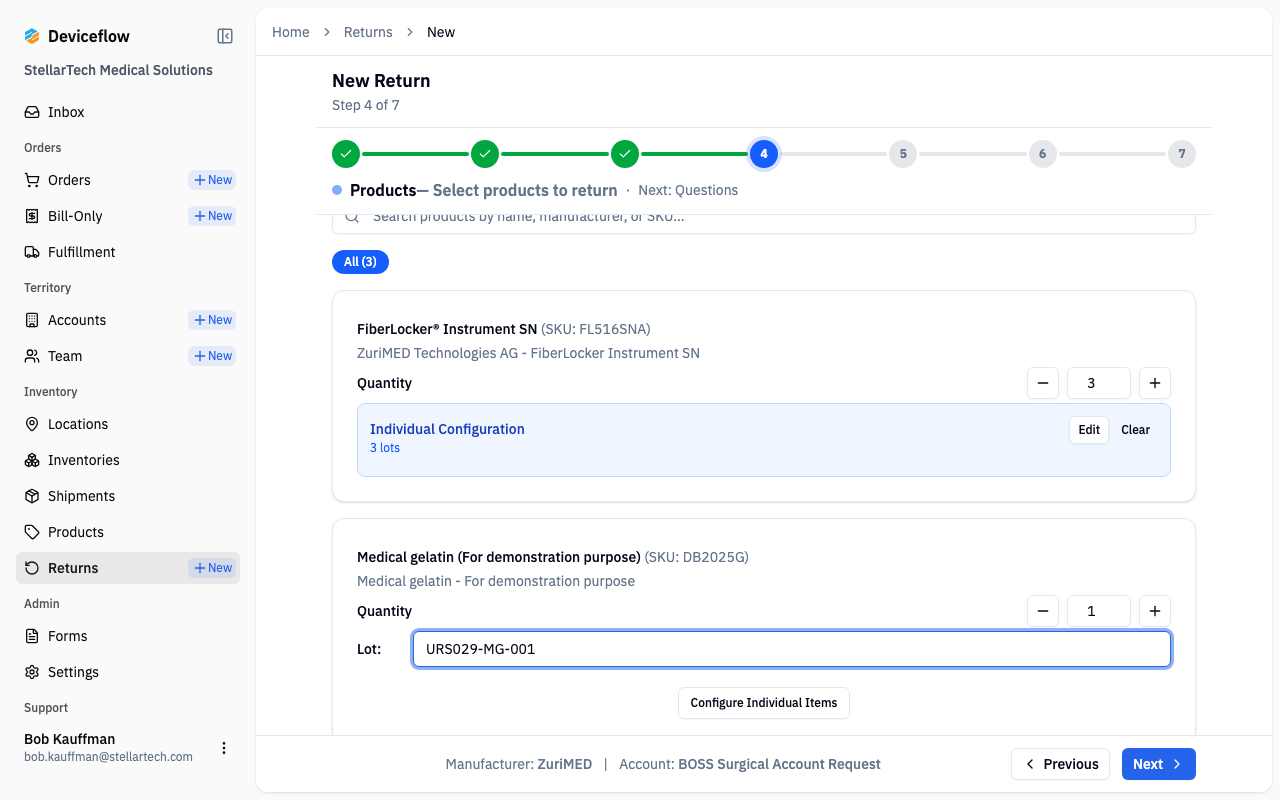Click step 5 circle in progress bar
The width and height of the screenshot is (1280, 800).
click(x=903, y=154)
